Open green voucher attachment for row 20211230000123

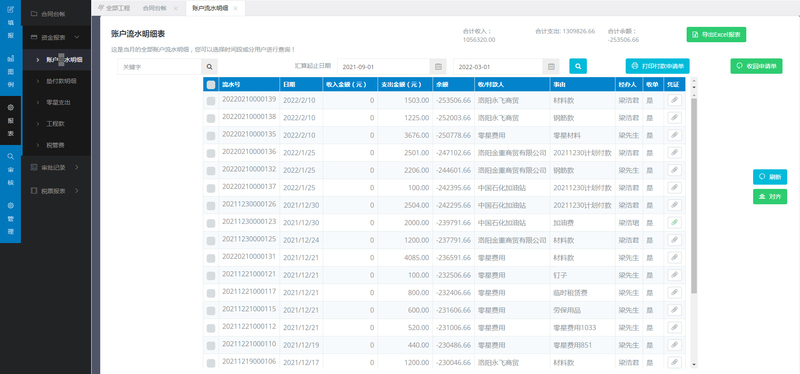[x=674, y=222]
